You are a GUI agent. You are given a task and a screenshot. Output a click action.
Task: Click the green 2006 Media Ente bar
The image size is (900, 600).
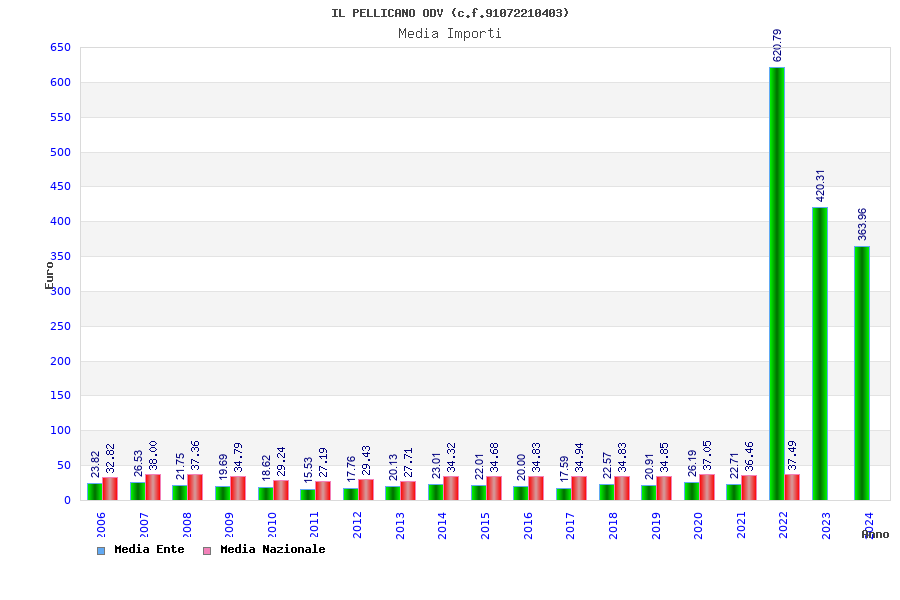click(x=95, y=491)
